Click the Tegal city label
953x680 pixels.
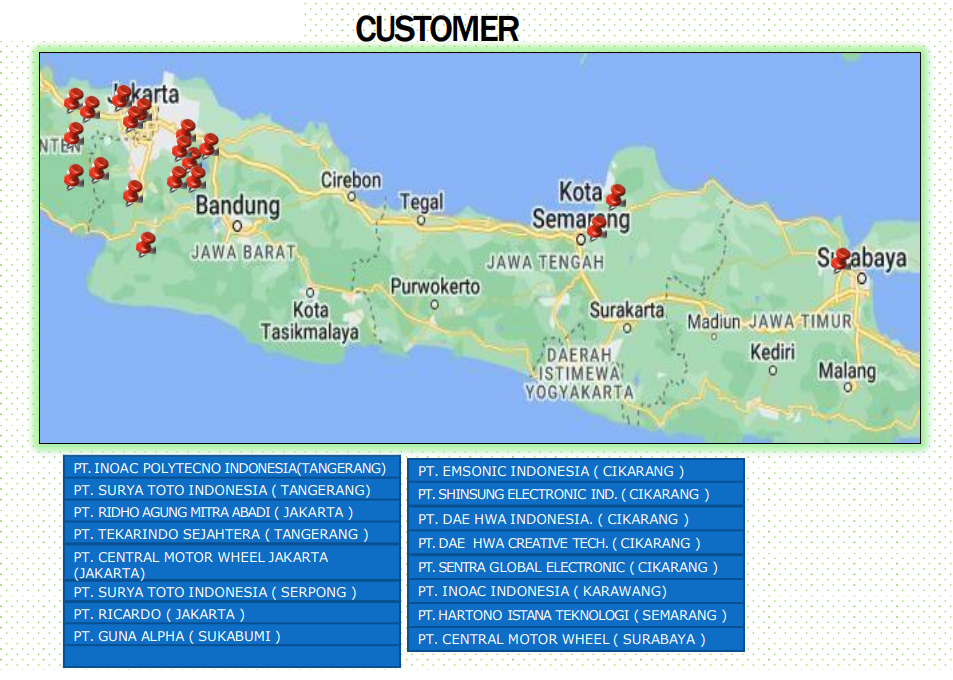pyautogui.click(x=421, y=202)
